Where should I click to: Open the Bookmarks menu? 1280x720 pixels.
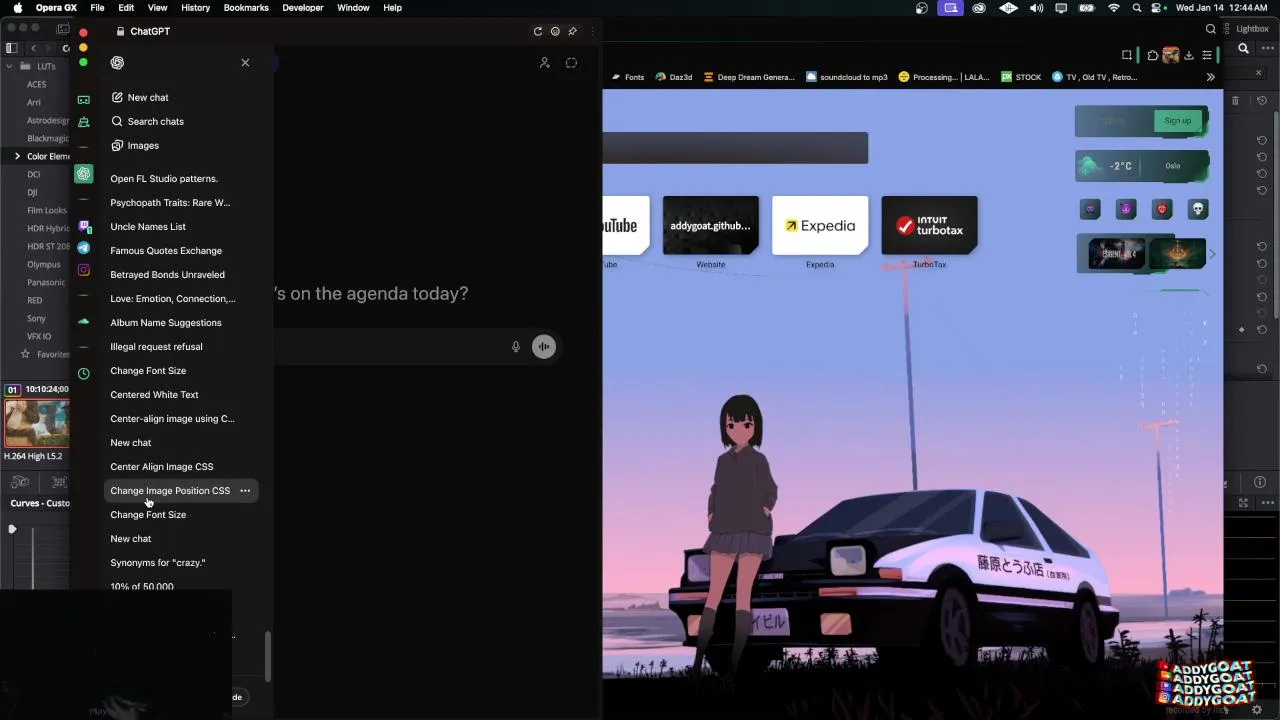pos(246,8)
